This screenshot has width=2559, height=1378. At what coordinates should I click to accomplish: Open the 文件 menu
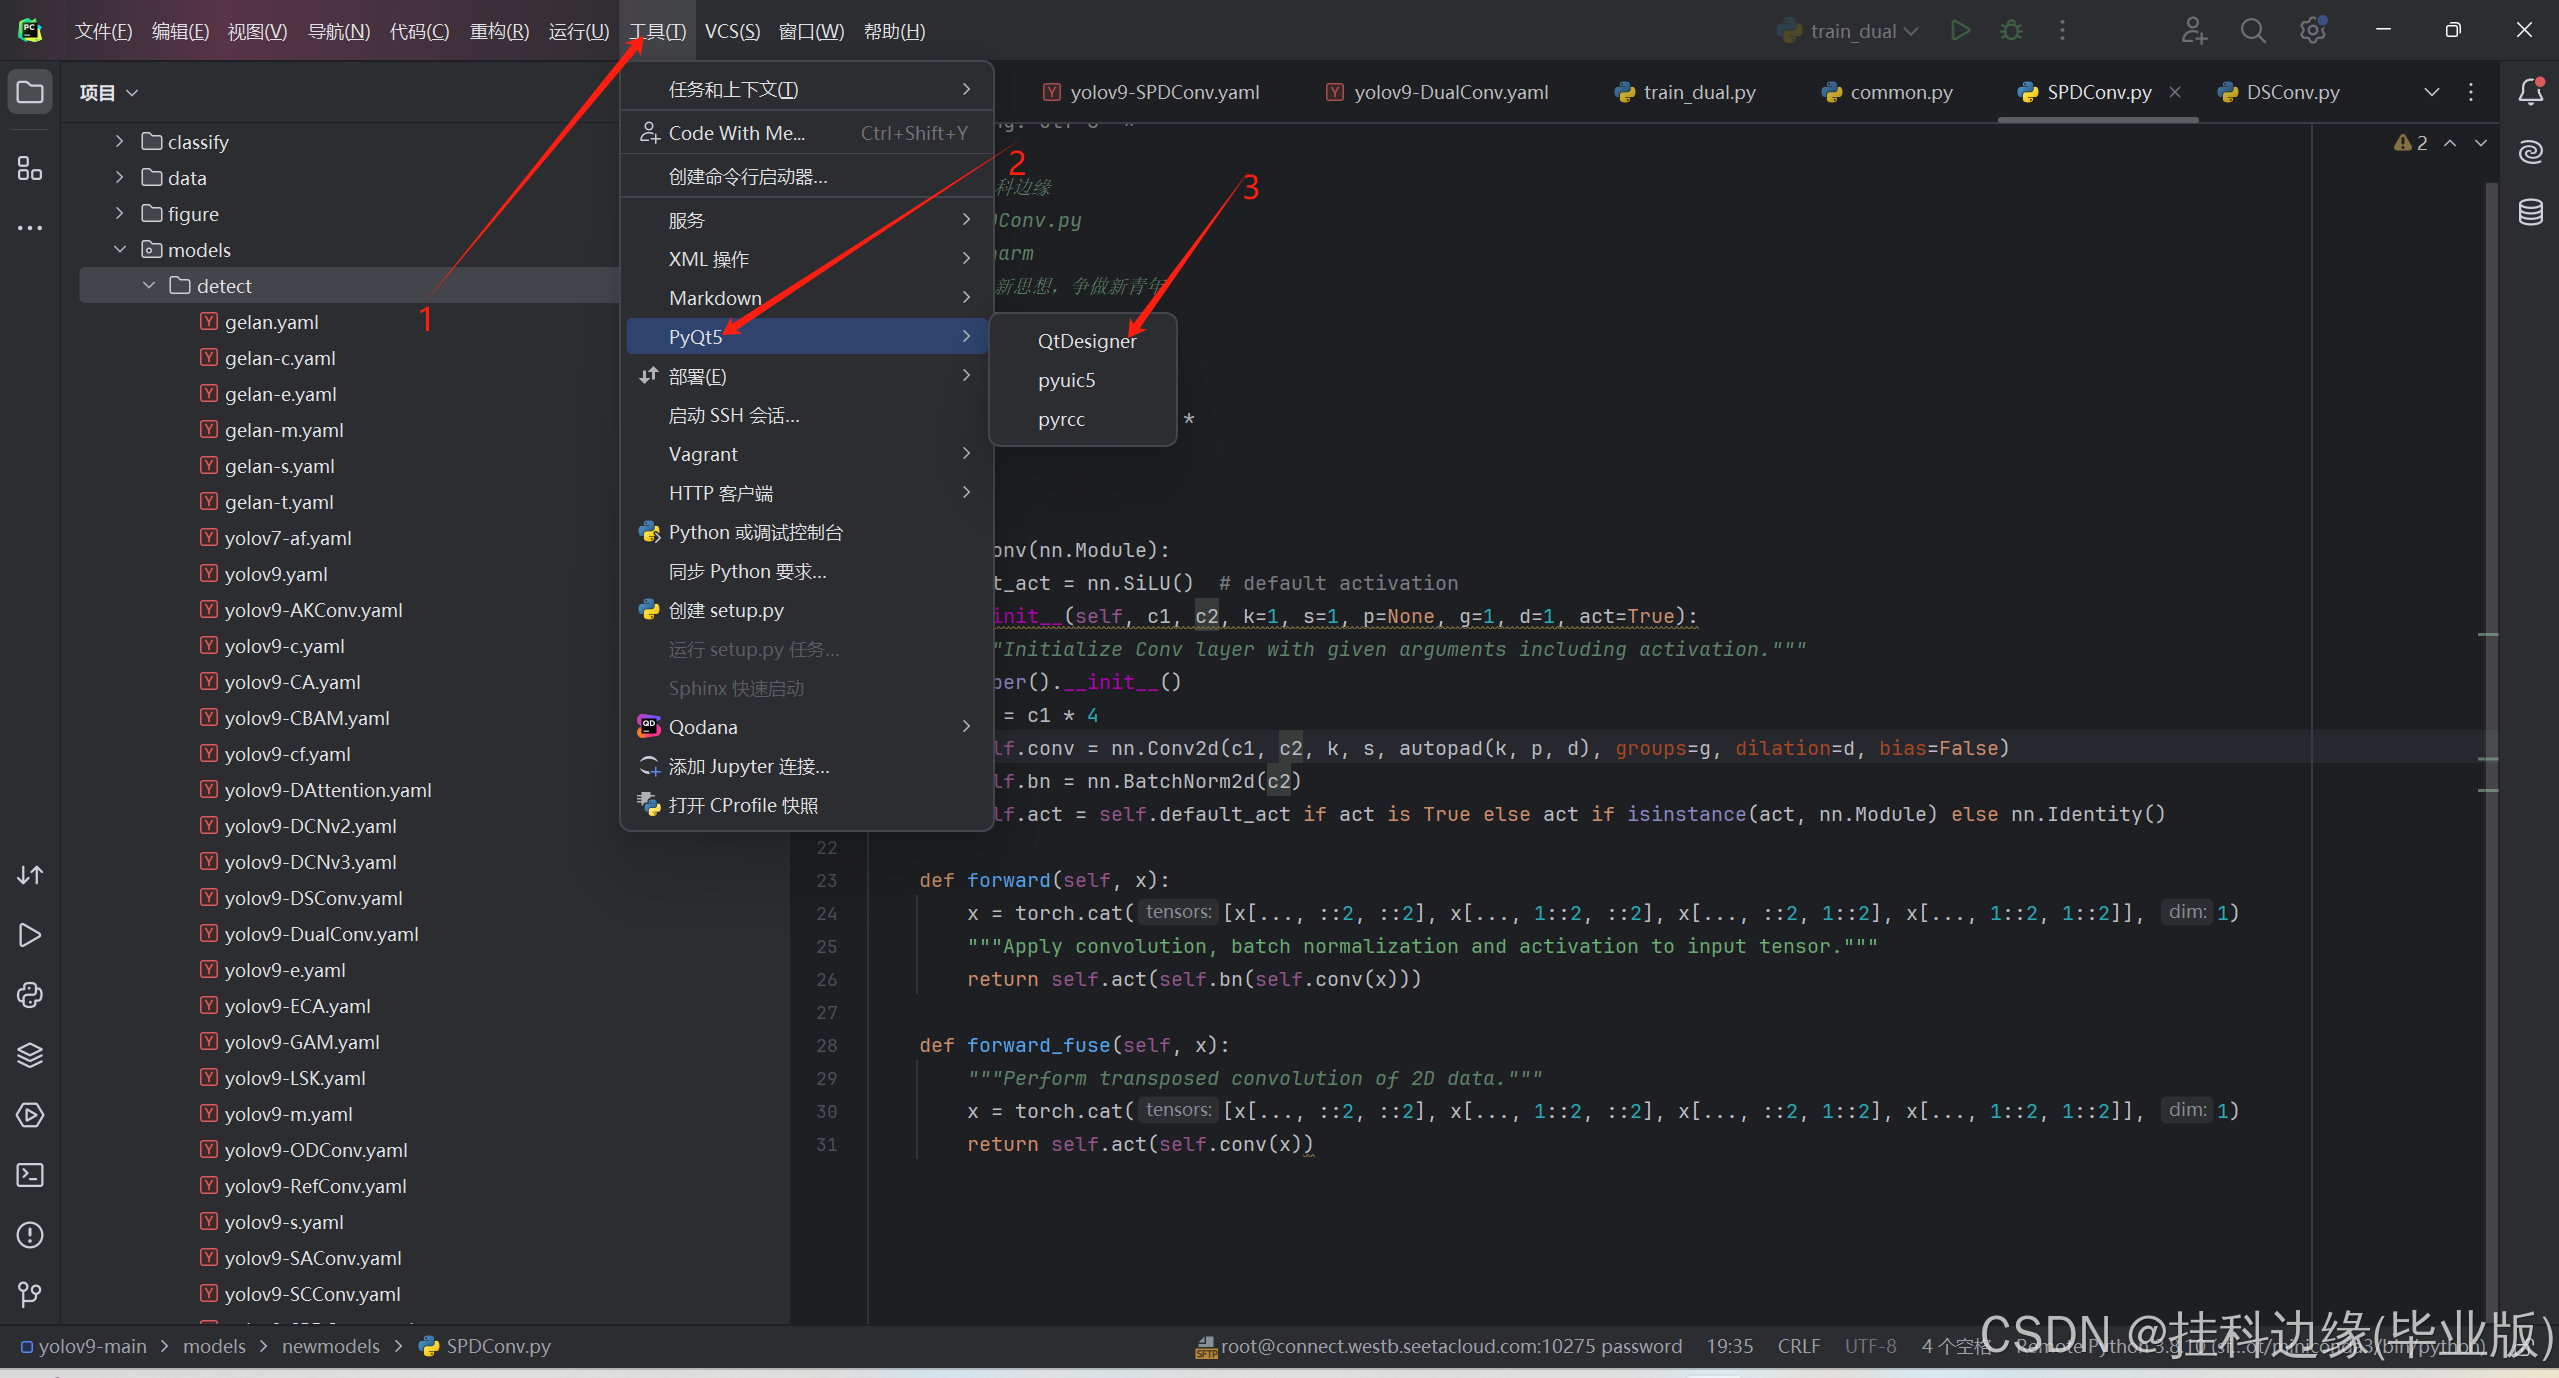[103, 31]
